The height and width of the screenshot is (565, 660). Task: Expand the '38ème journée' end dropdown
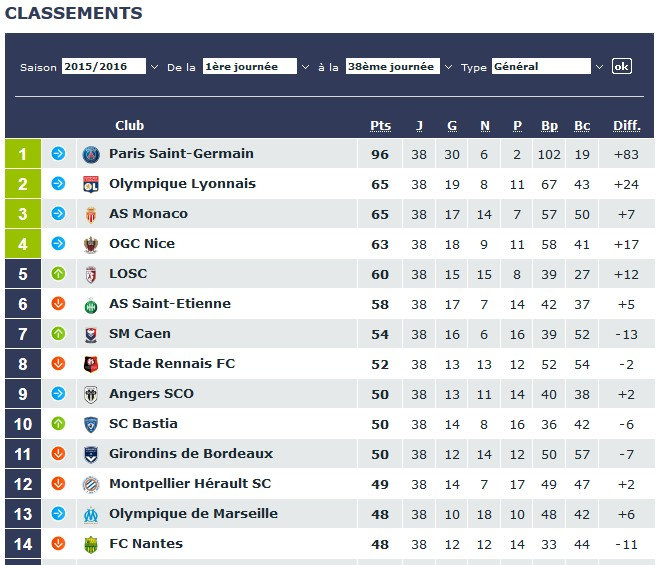pyautogui.click(x=399, y=67)
